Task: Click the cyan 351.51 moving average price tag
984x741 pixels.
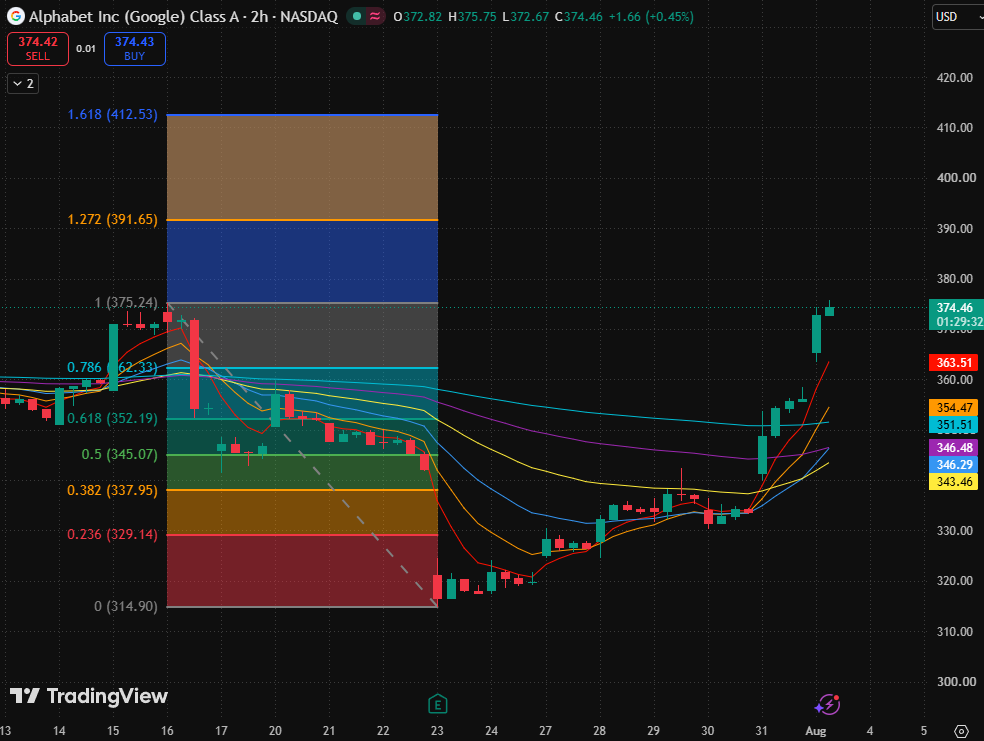Action: [955, 425]
